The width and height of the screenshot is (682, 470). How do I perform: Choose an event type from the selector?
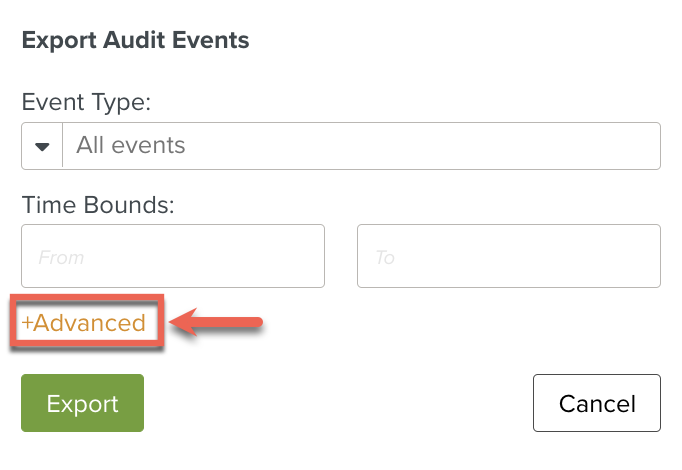click(340, 146)
